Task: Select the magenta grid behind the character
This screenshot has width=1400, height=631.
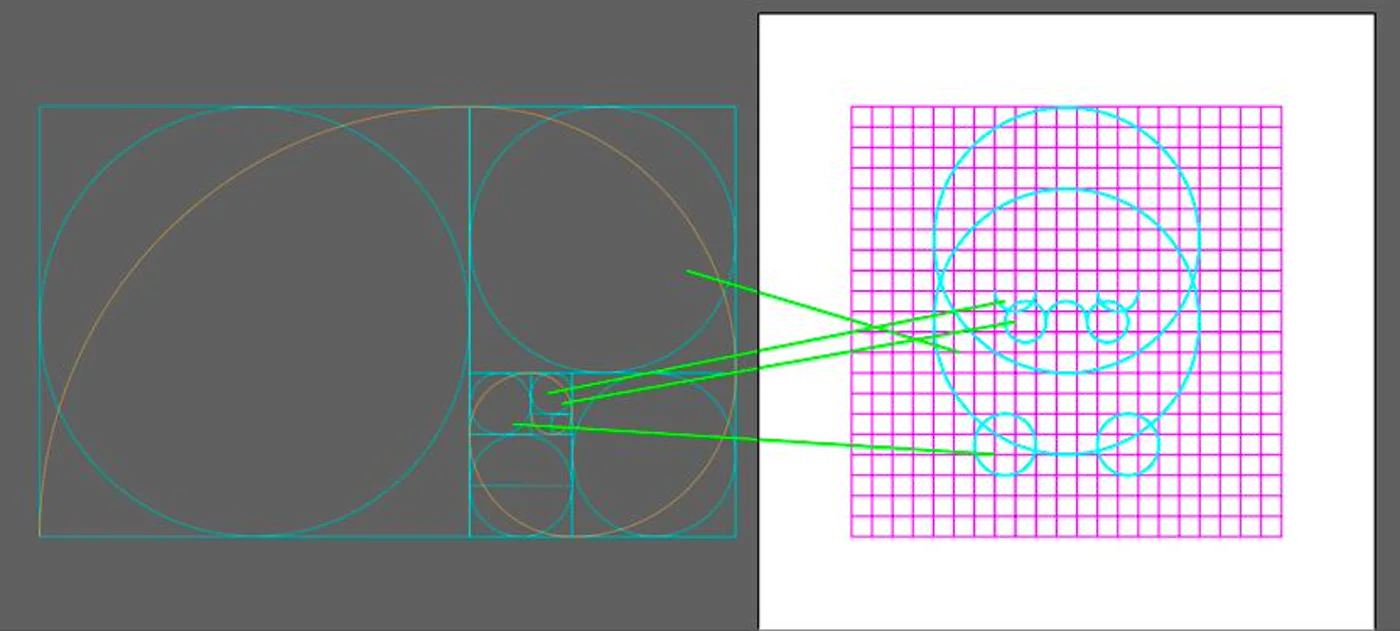Action: (x=1066, y=321)
